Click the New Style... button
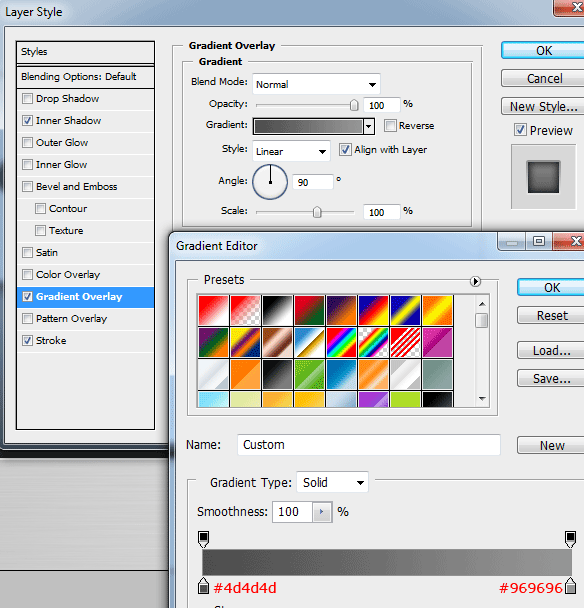 pos(543,106)
